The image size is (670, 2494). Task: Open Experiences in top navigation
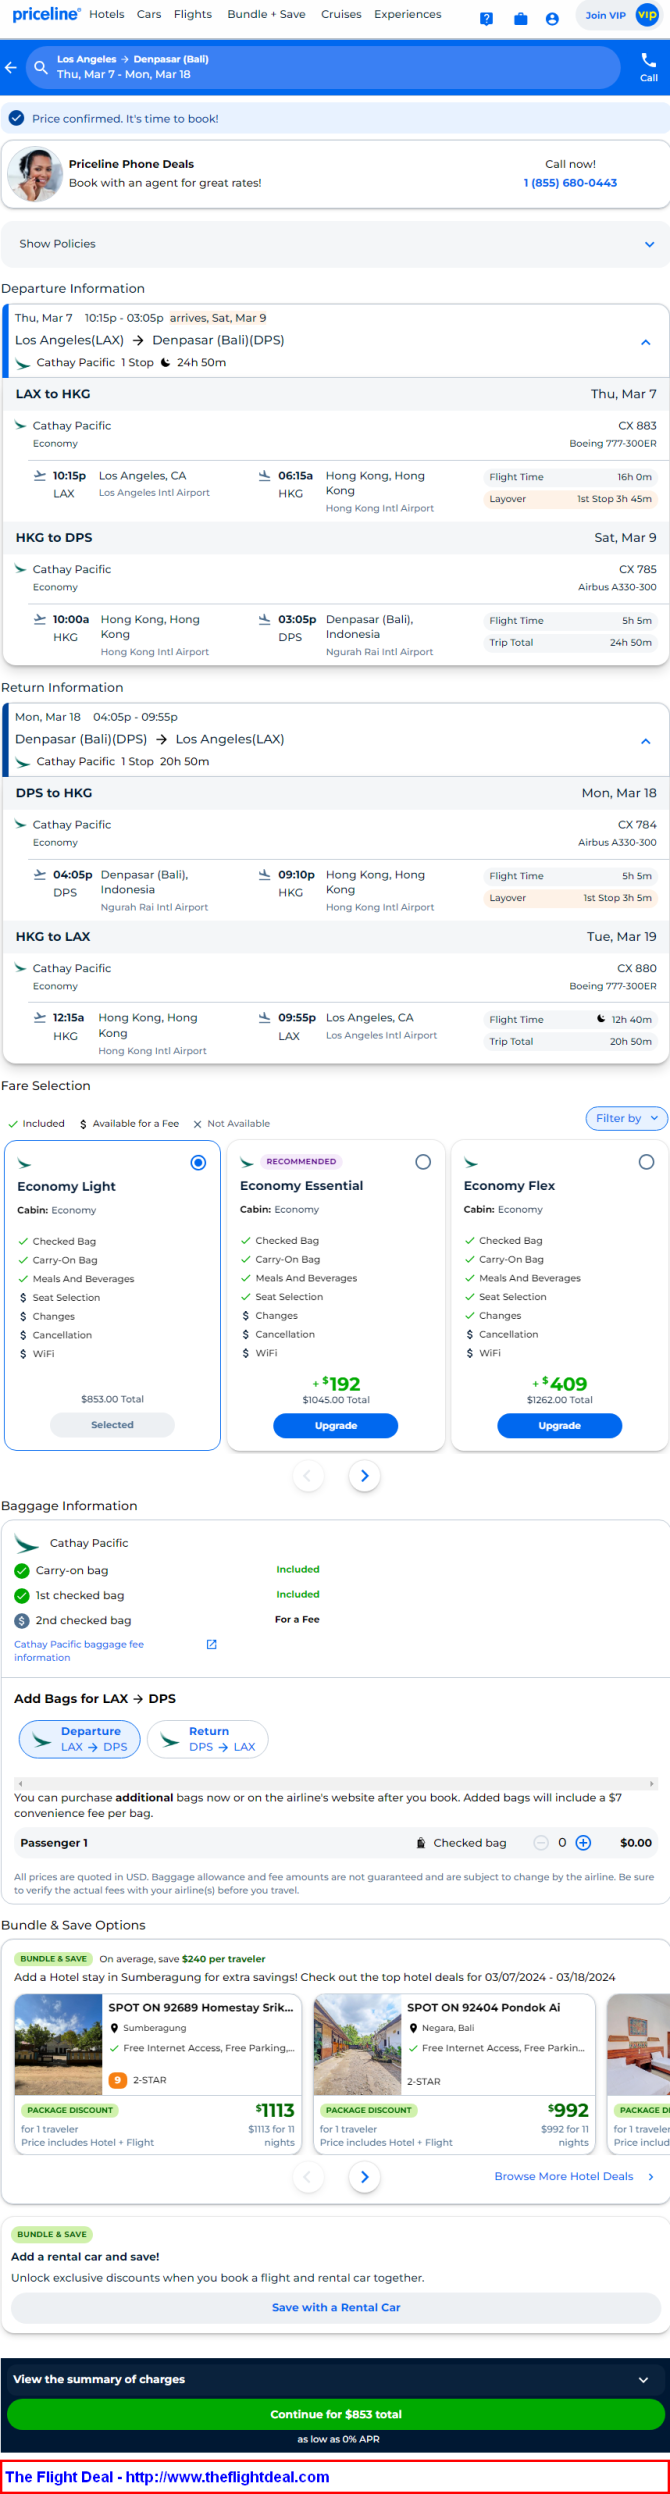click(408, 14)
